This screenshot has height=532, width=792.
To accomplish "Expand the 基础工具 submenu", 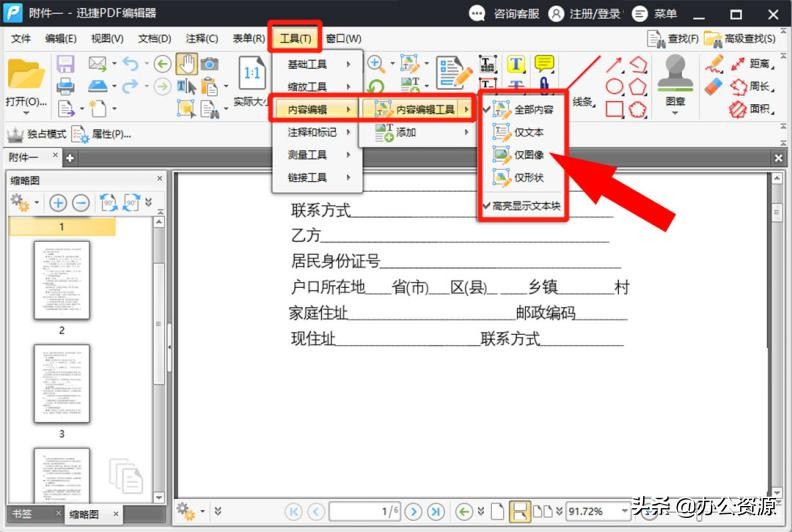I will click(318, 64).
